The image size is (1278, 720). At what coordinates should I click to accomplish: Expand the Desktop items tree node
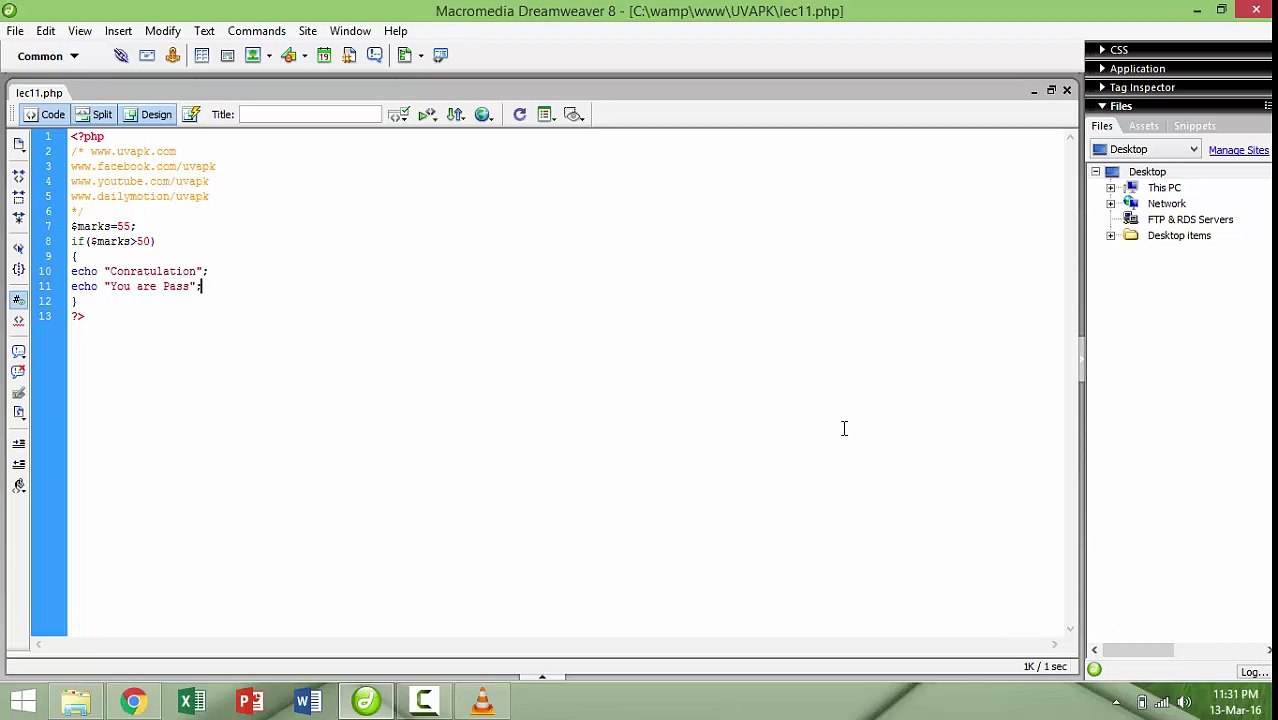(x=1111, y=236)
